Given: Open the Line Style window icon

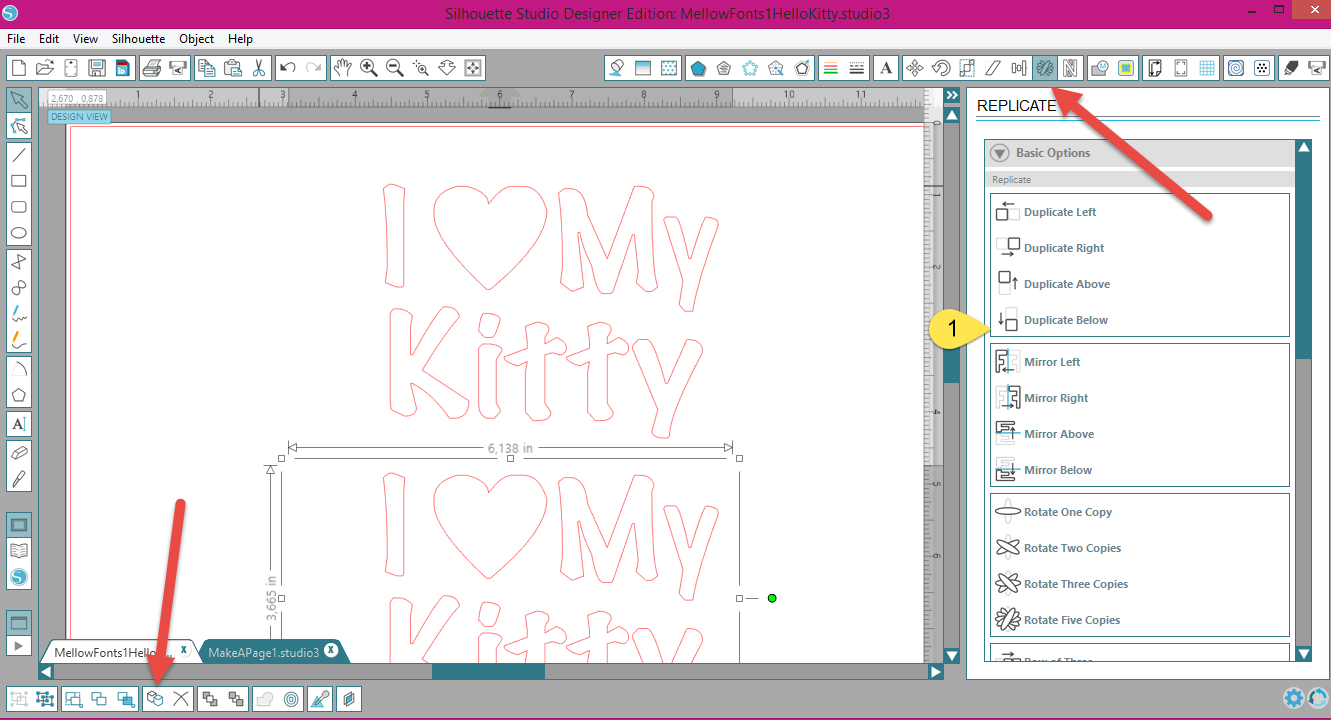Looking at the screenshot, I should (856, 68).
